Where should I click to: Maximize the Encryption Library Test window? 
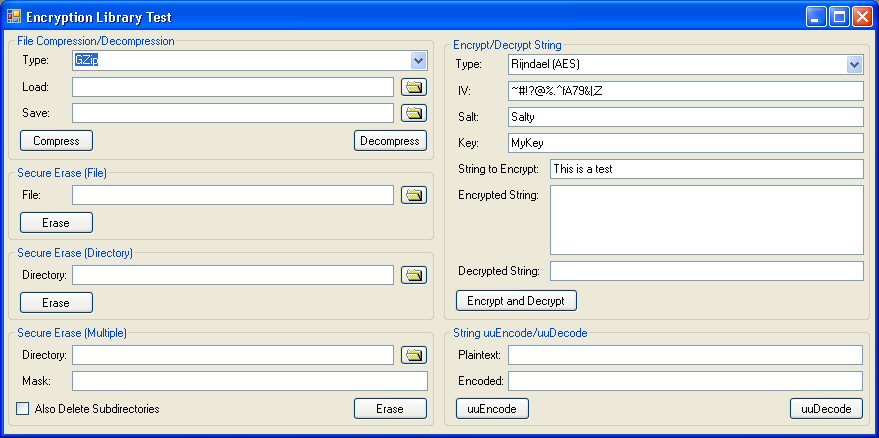[839, 17]
